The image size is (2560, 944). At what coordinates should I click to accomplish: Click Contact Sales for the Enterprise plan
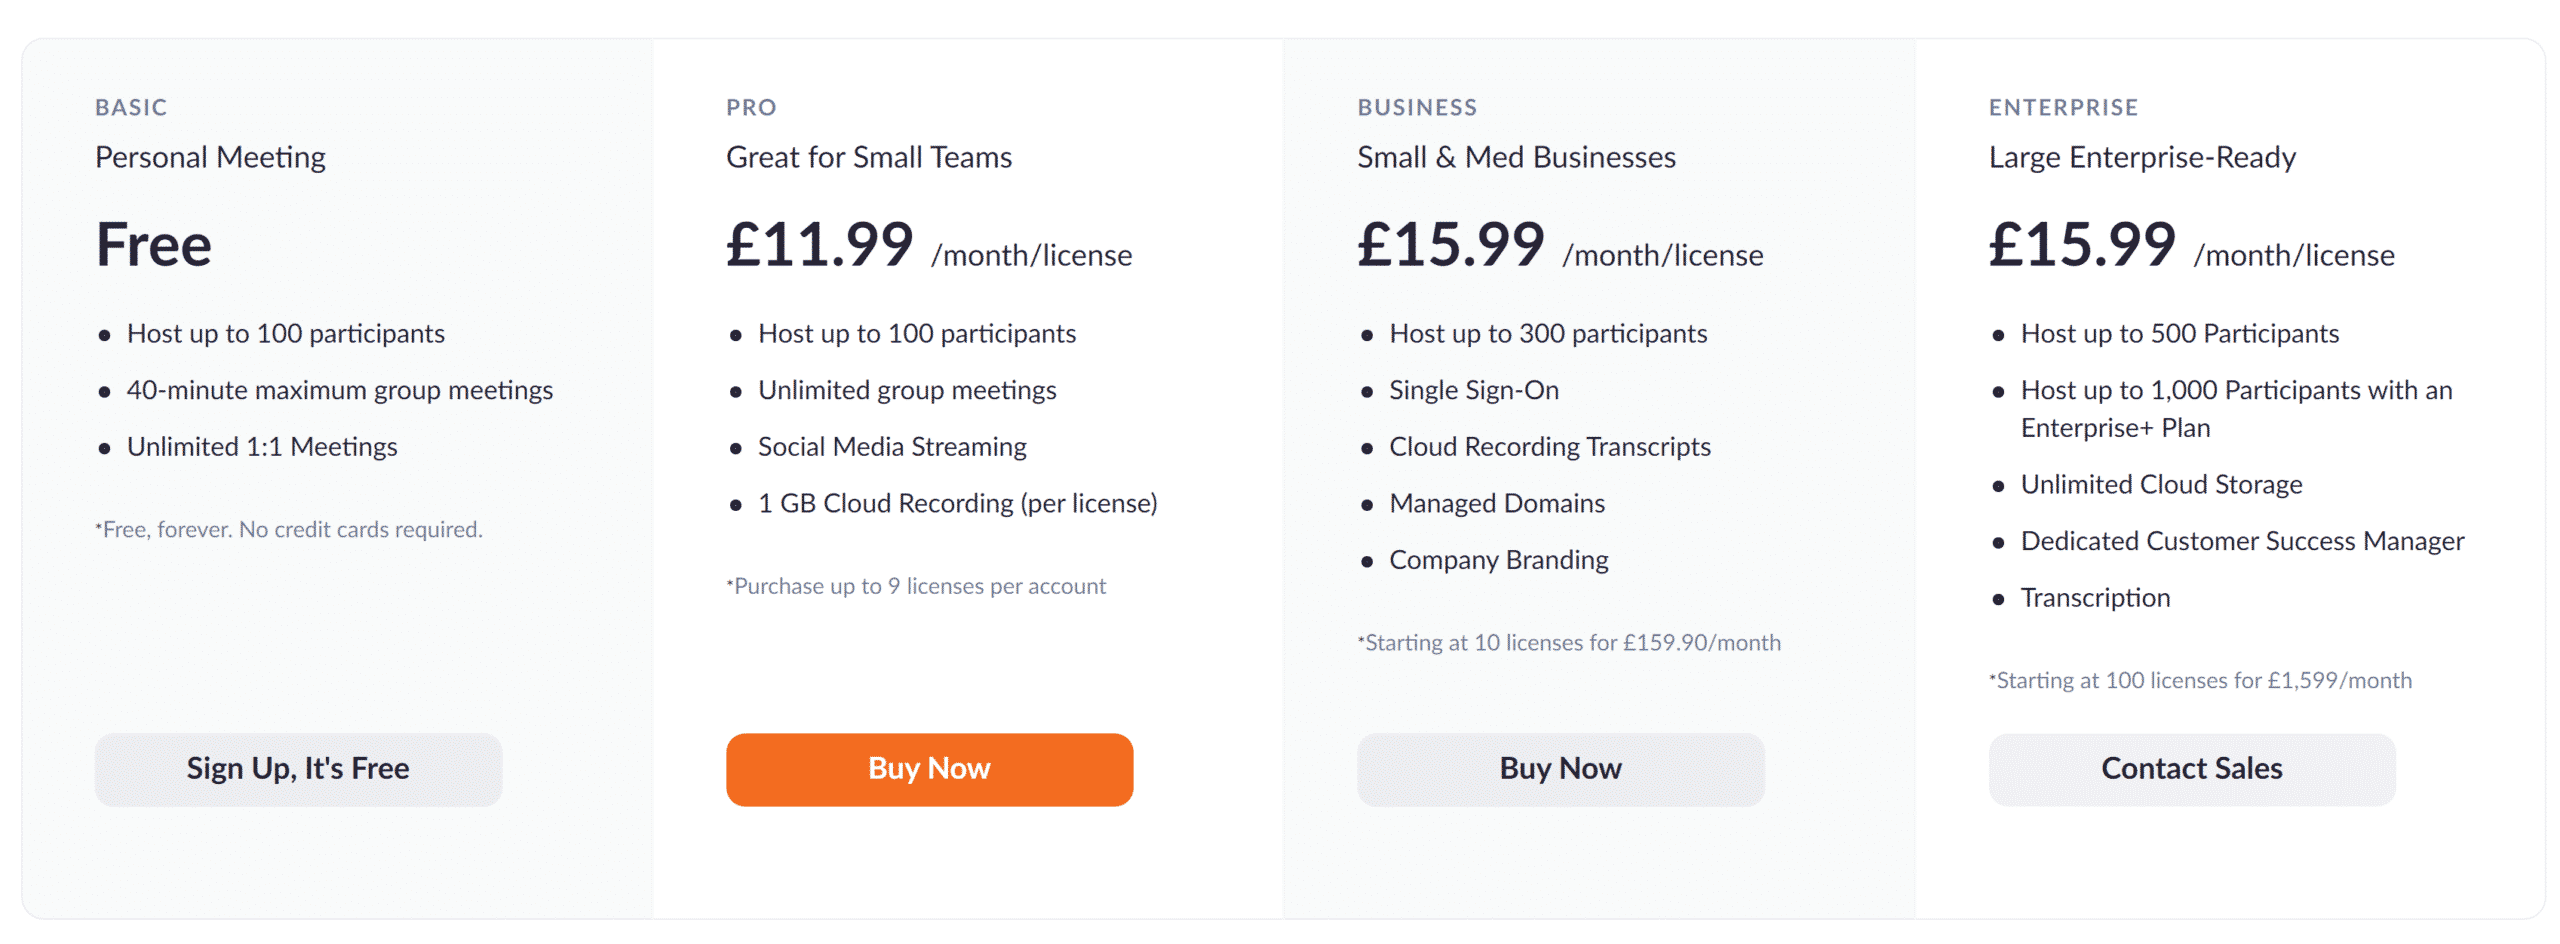2191,768
